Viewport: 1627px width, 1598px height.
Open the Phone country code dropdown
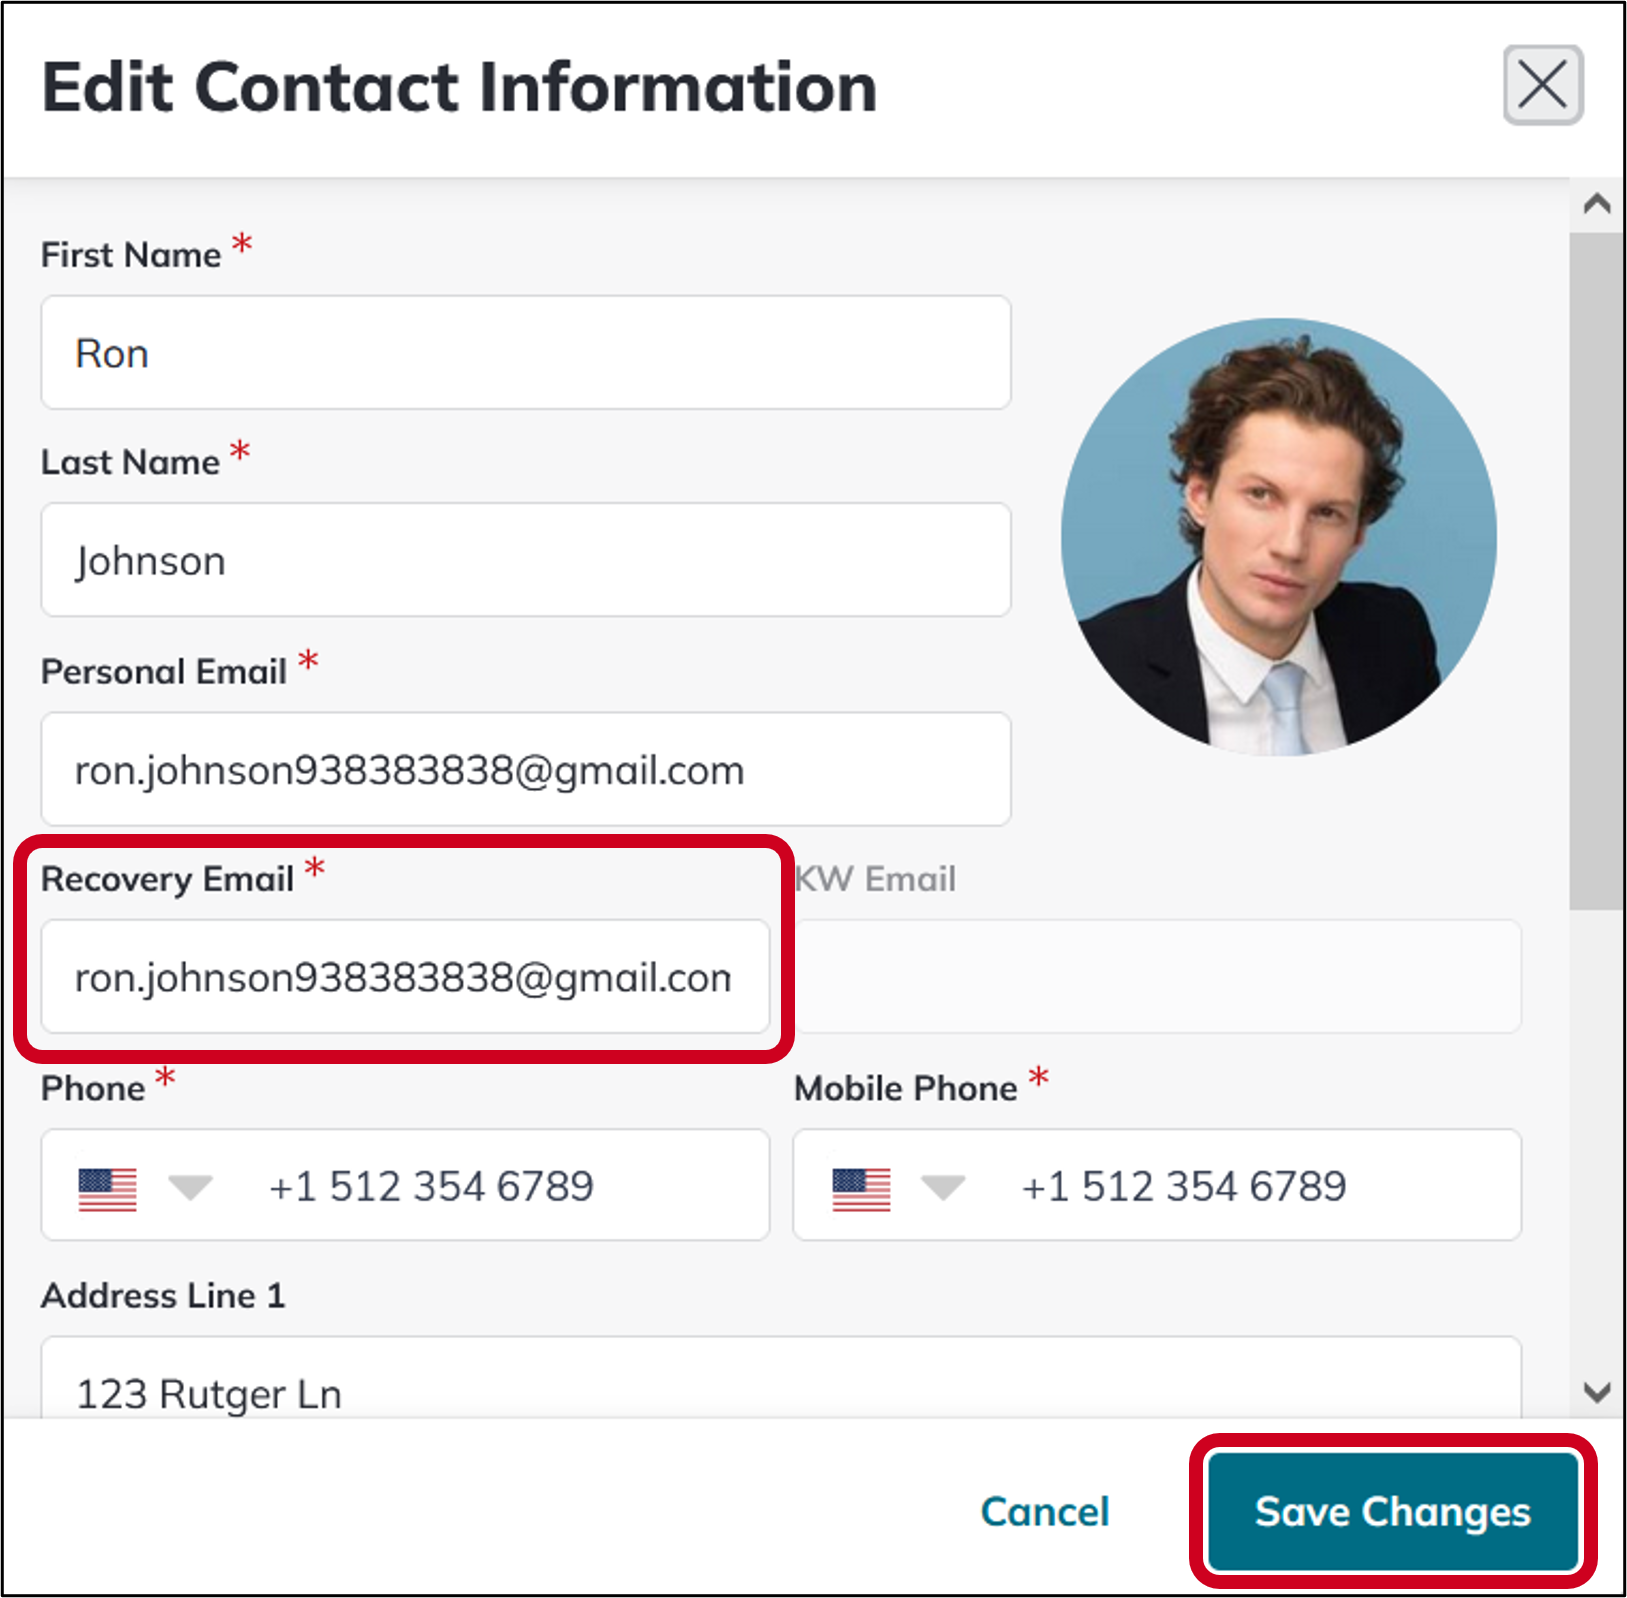(189, 1189)
